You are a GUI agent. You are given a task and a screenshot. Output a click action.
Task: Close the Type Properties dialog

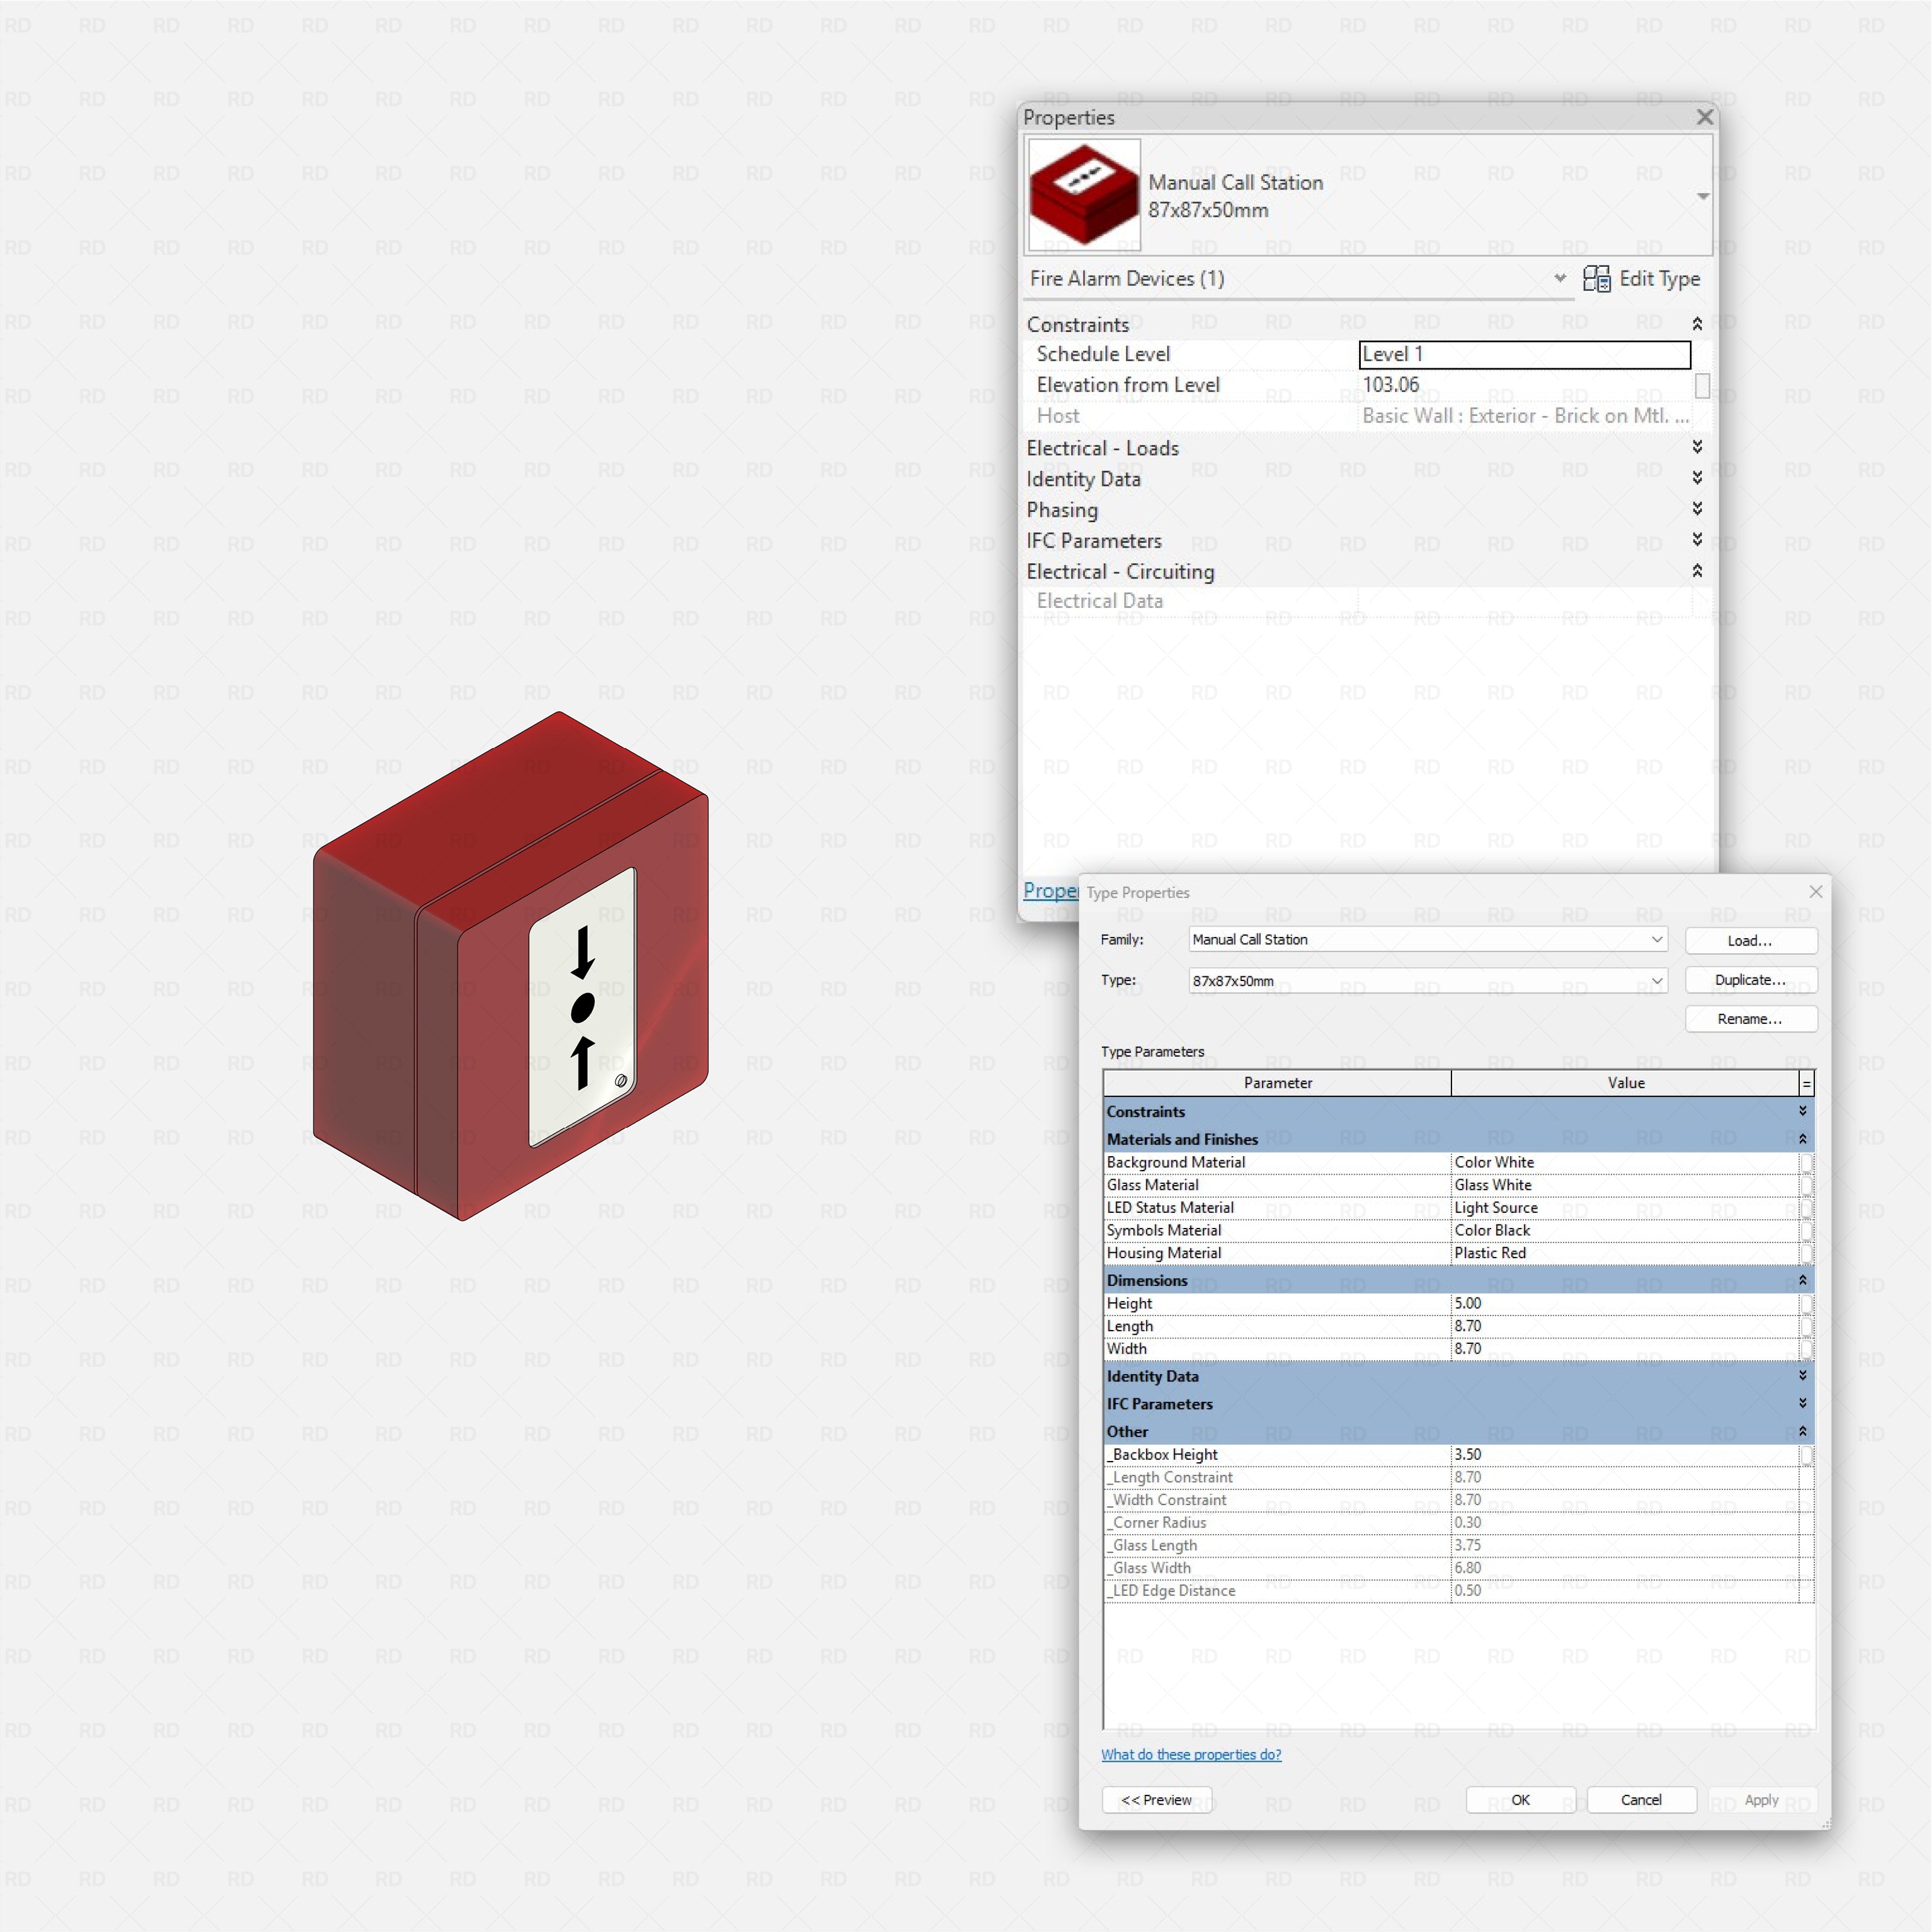1815,891
